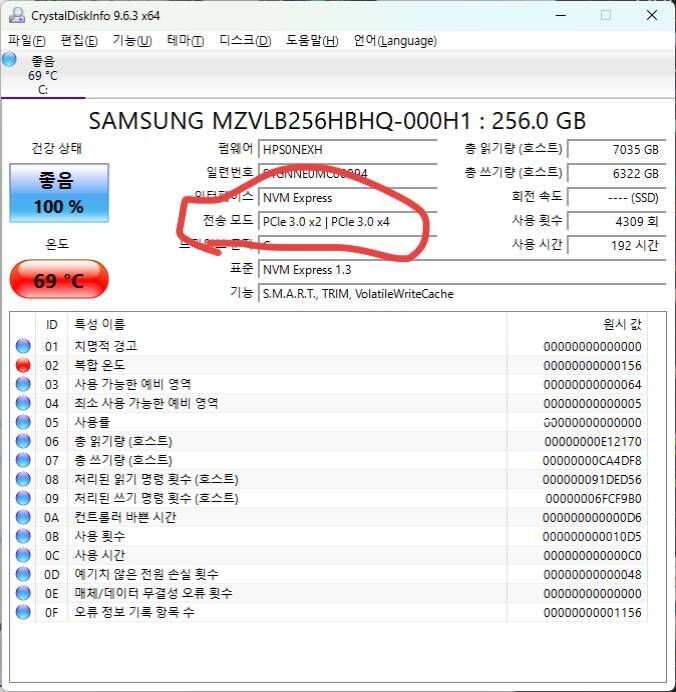Open the 편집(E) menu

79,41
